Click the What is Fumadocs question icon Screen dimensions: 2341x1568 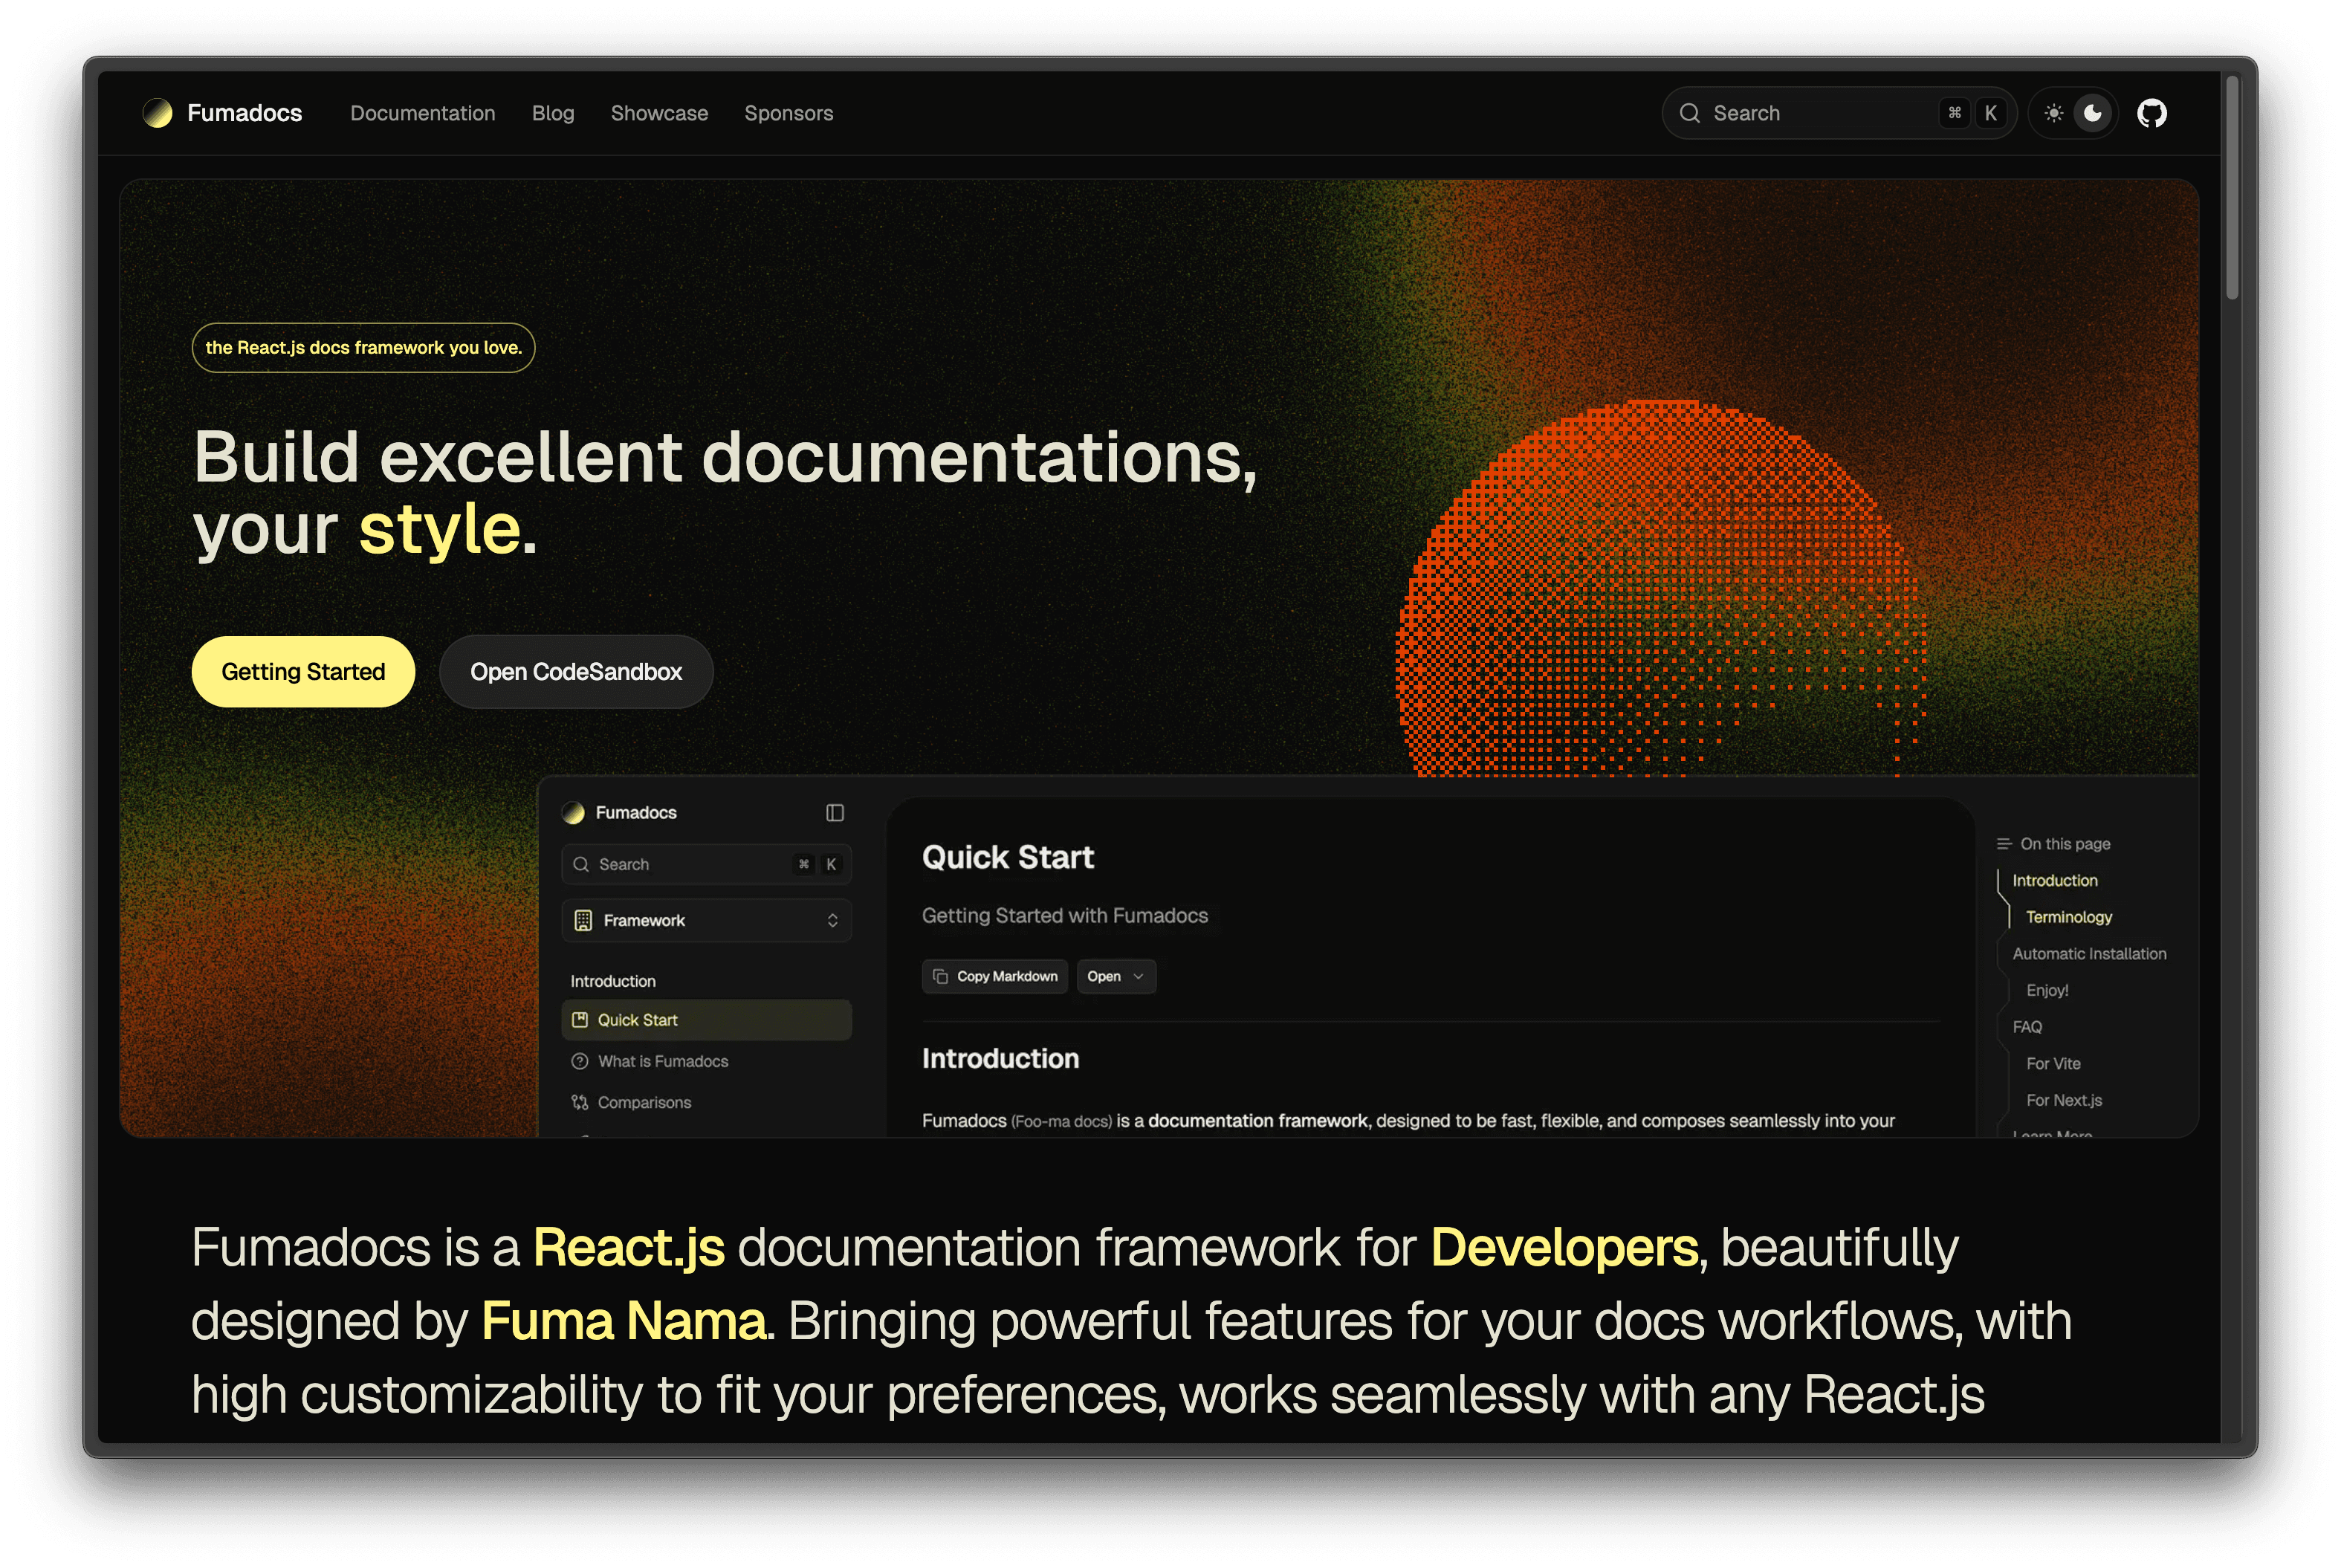(x=580, y=1061)
